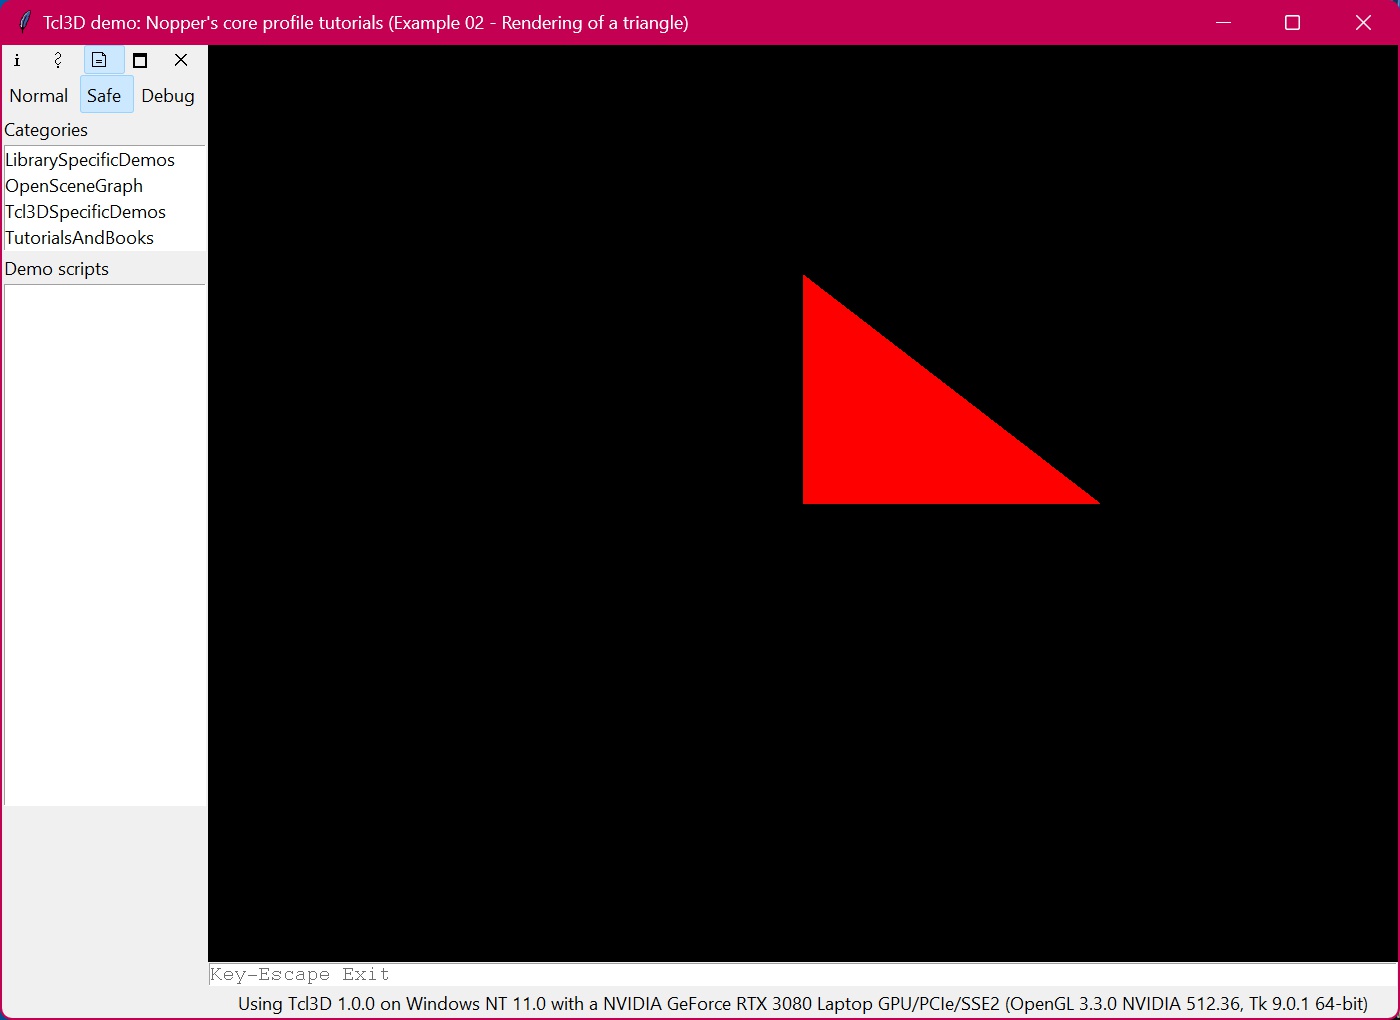Select the Debug run mode
This screenshot has width=1400, height=1020.
click(x=168, y=96)
